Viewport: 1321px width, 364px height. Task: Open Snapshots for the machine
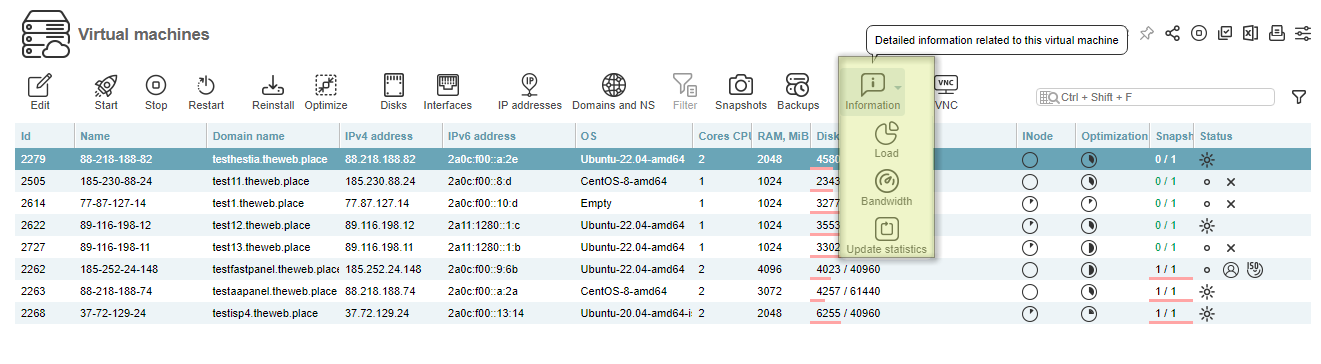[741, 91]
